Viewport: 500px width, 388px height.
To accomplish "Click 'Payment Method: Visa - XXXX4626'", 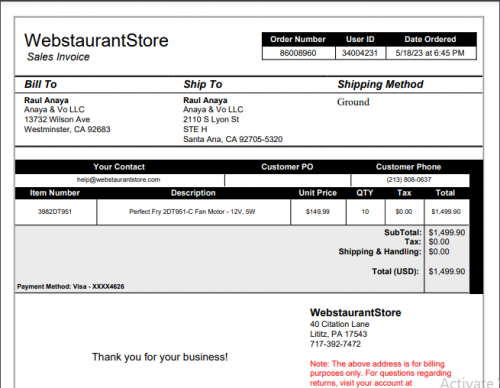I will point(71,286).
